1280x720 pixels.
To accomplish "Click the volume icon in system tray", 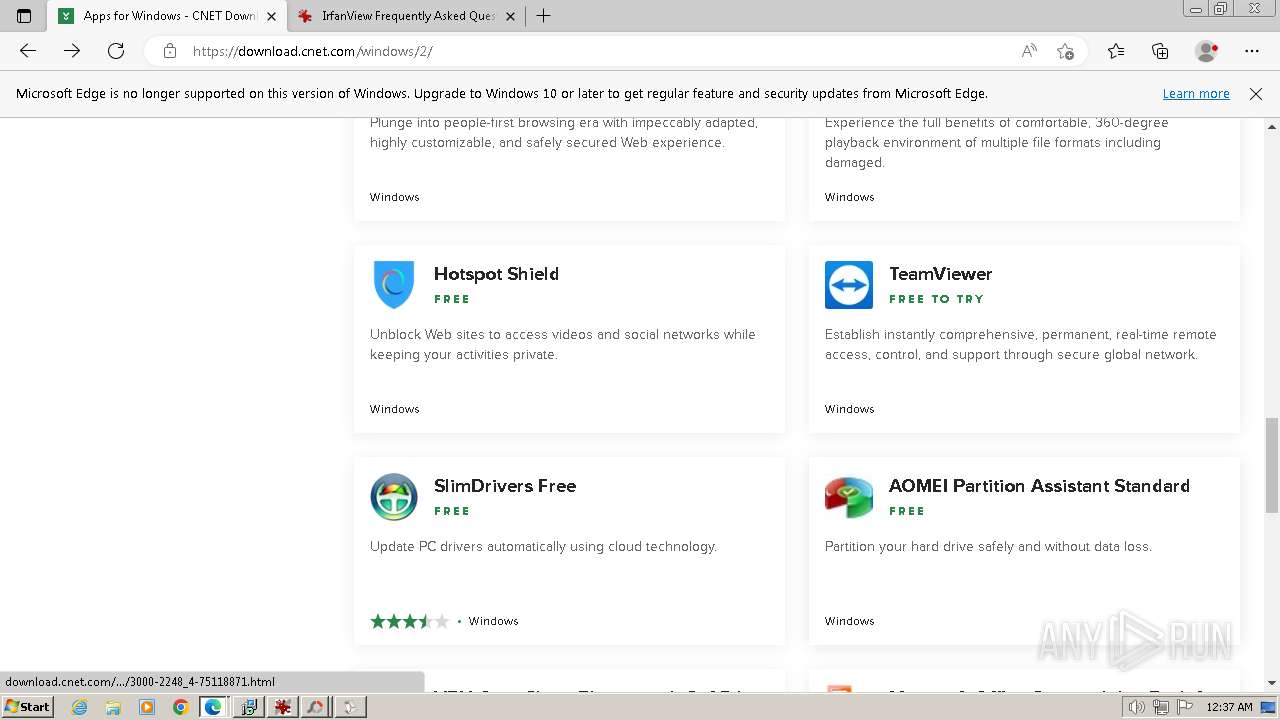I will point(1137,707).
